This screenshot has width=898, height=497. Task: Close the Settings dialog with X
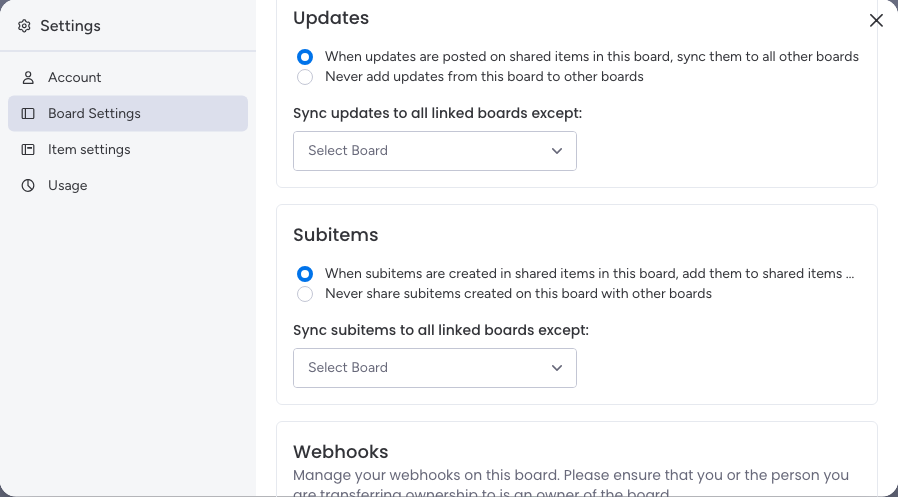click(x=876, y=21)
